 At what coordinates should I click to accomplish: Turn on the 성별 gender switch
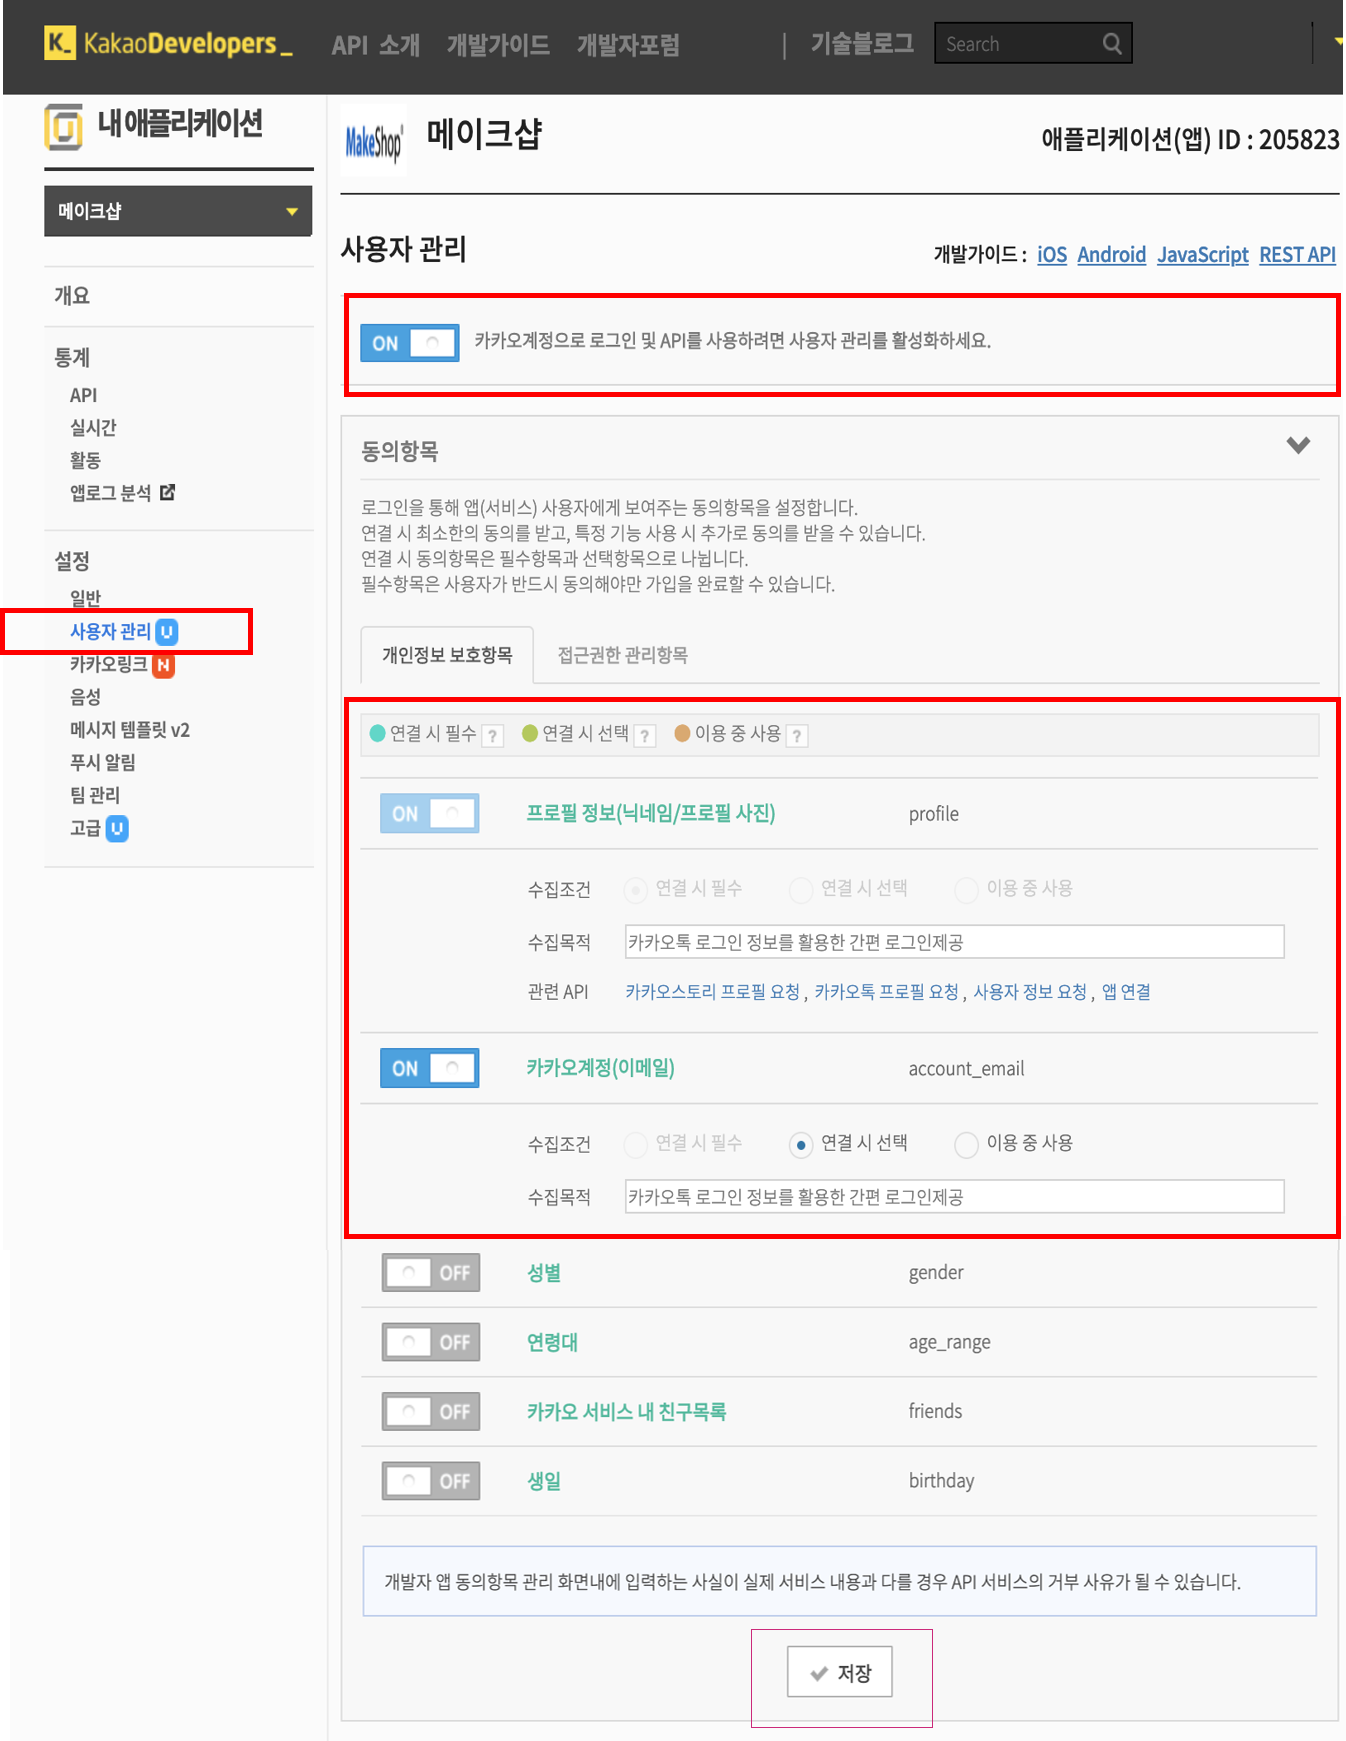431,1273
